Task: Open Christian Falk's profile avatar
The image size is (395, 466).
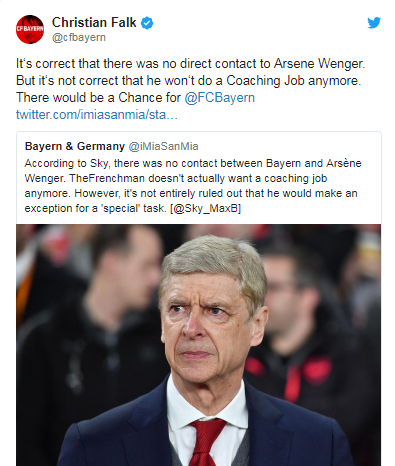Action: [x=30, y=29]
